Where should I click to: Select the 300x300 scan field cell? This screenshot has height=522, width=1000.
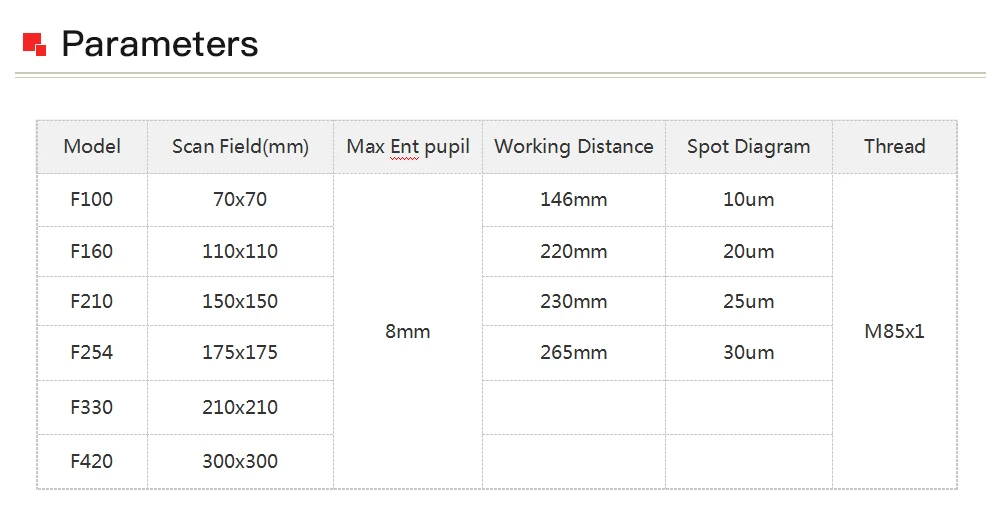(240, 461)
